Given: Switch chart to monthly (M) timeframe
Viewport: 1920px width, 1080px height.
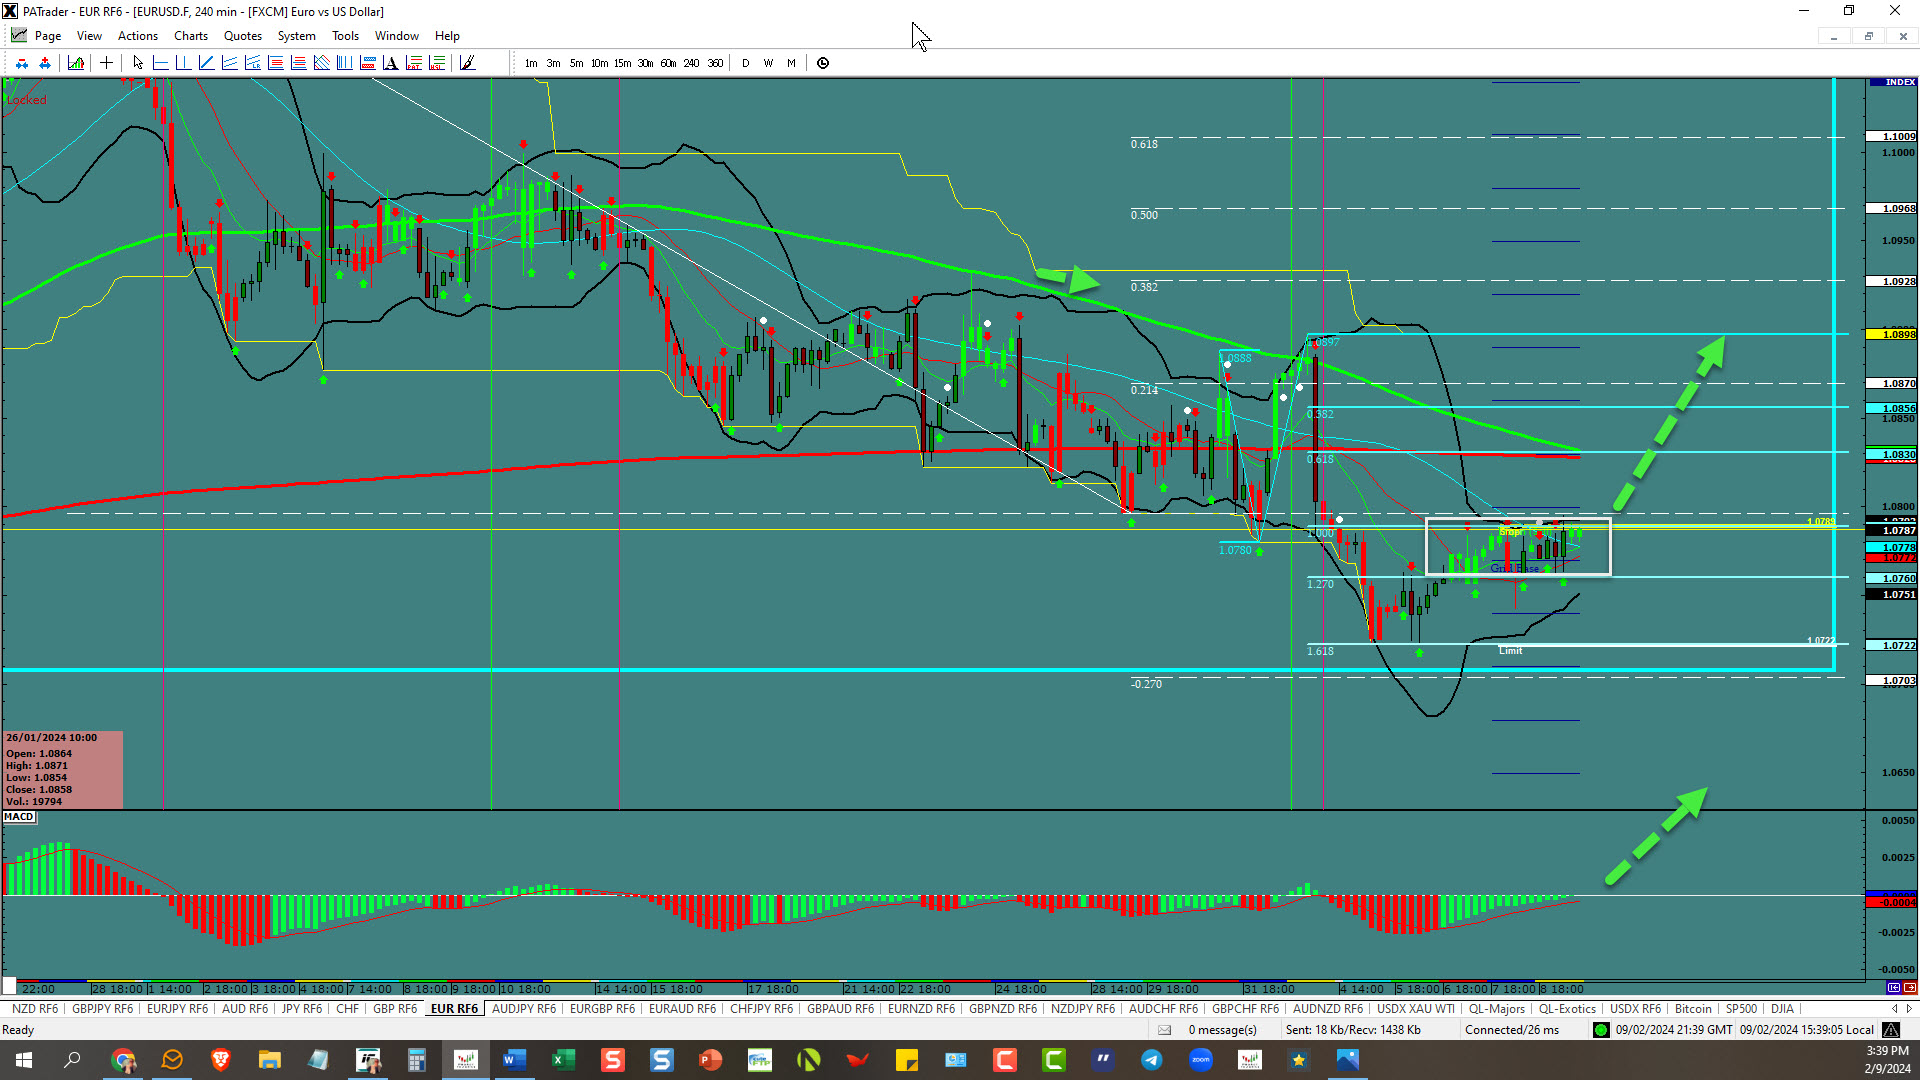Looking at the screenshot, I should (x=791, y=63).
